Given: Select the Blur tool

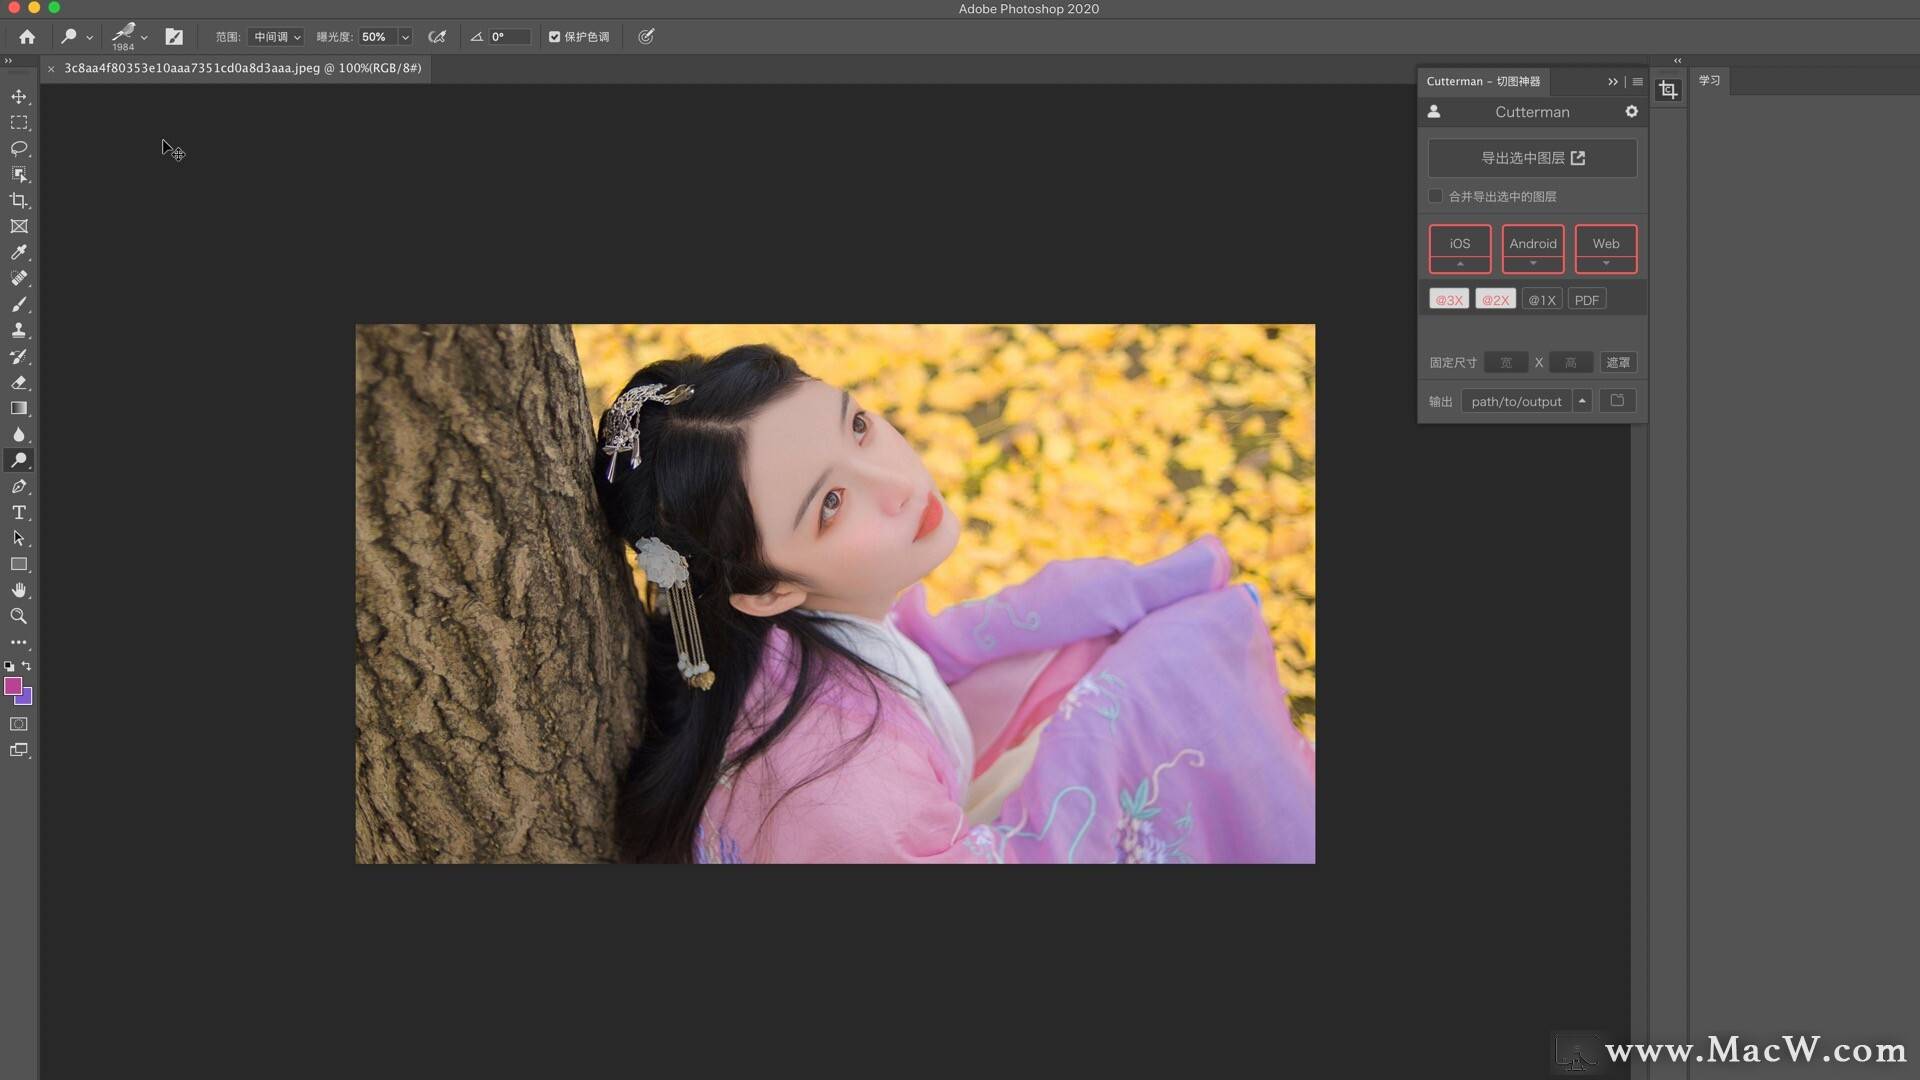Looking at the screenshot, I should pyautogui.click(x=19, y=435).
